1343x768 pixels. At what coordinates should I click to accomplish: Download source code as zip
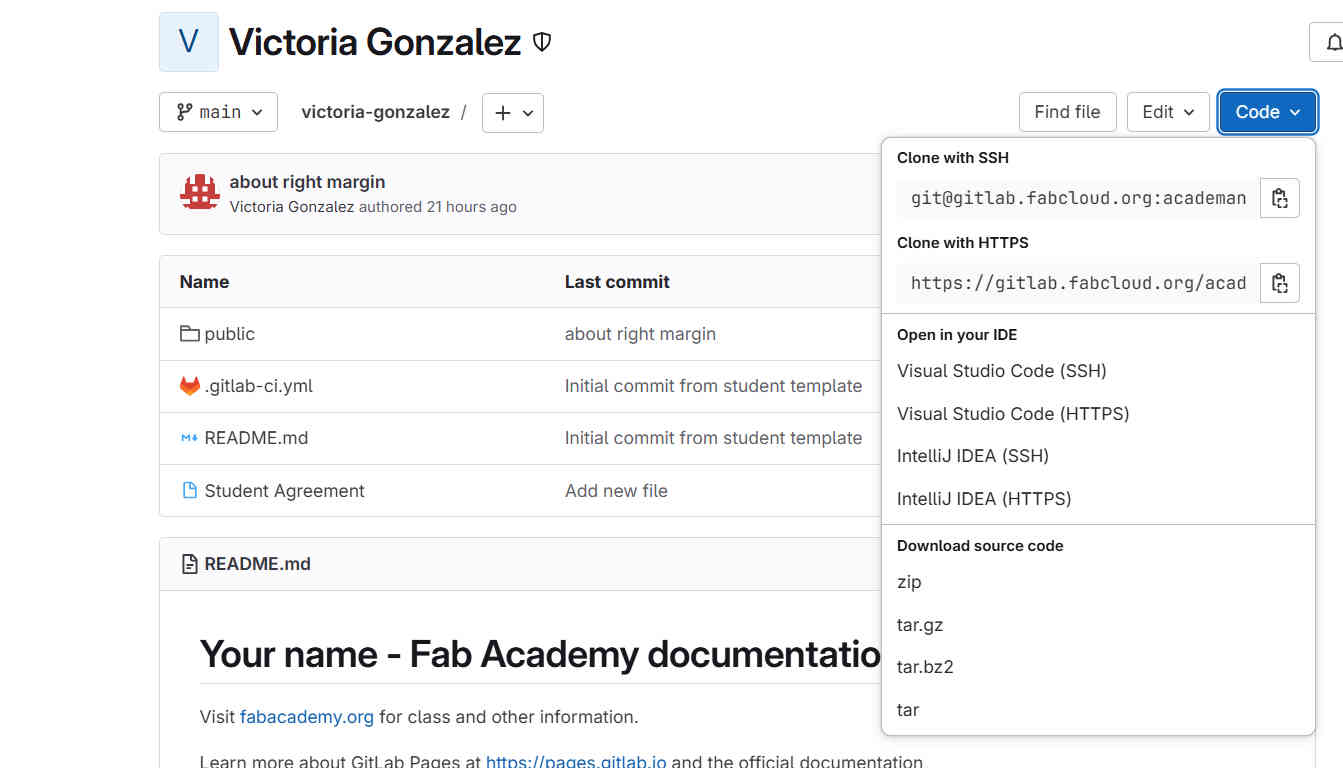[909, 582]
